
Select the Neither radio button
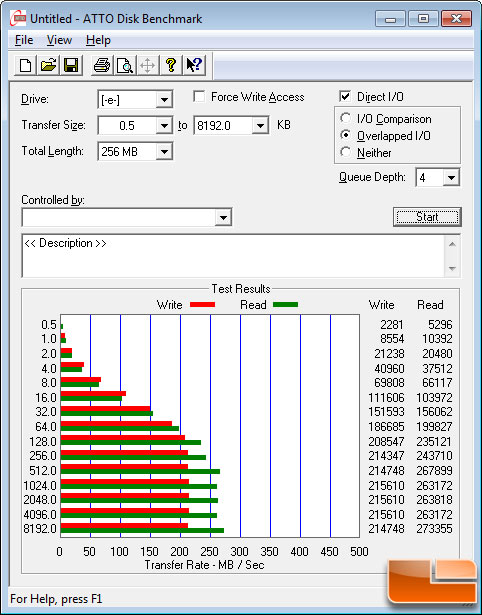[x=346, y=152]
